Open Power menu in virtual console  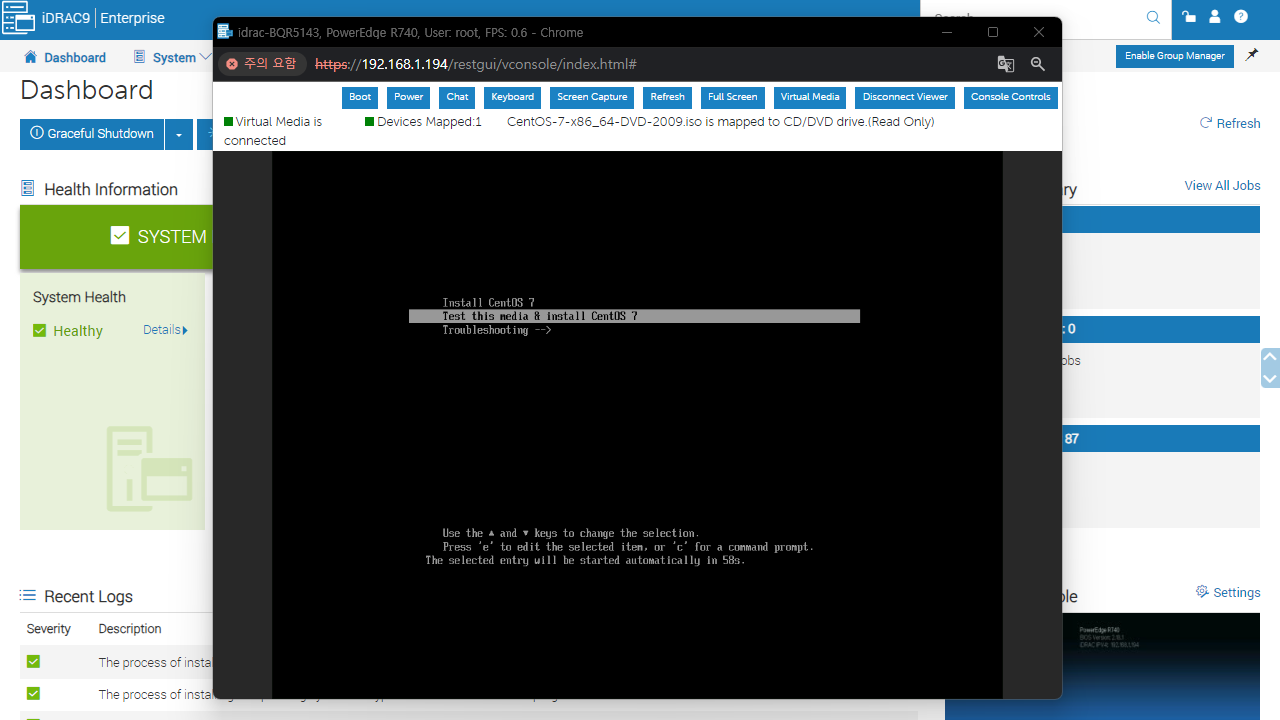408,97
